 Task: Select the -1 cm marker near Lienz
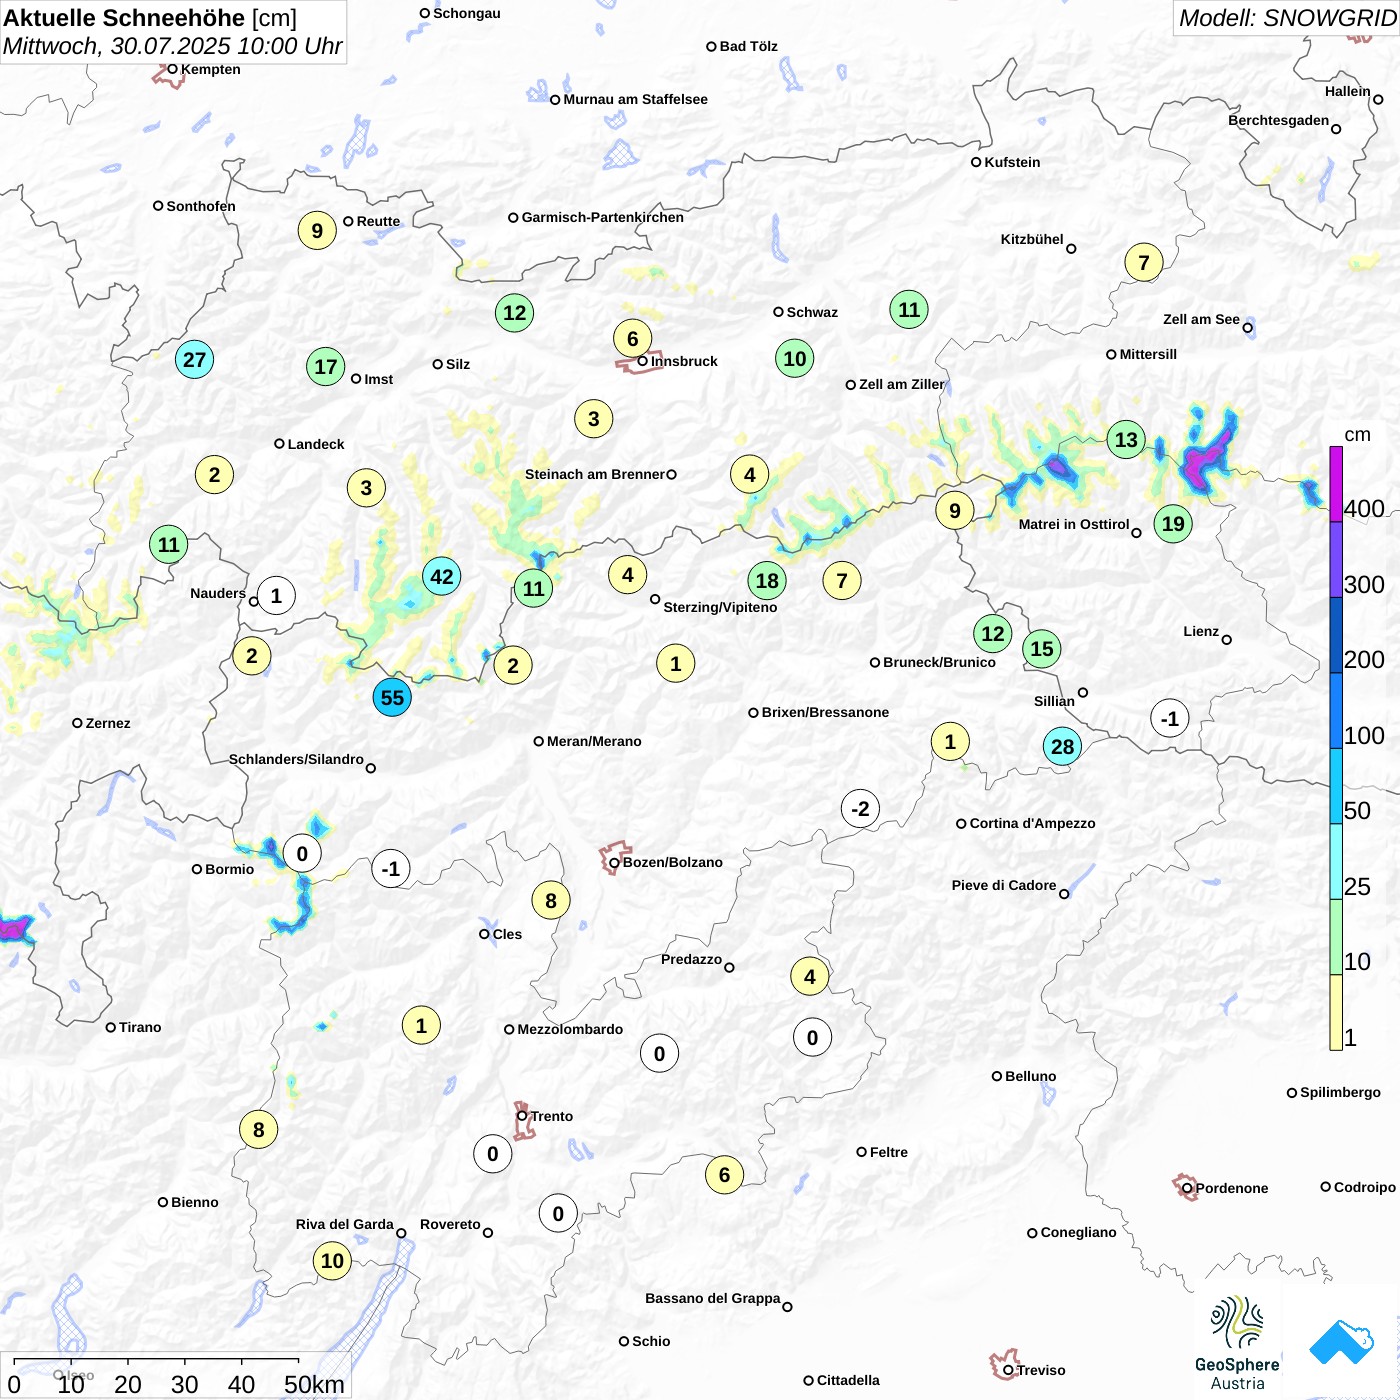[1169, 718]
